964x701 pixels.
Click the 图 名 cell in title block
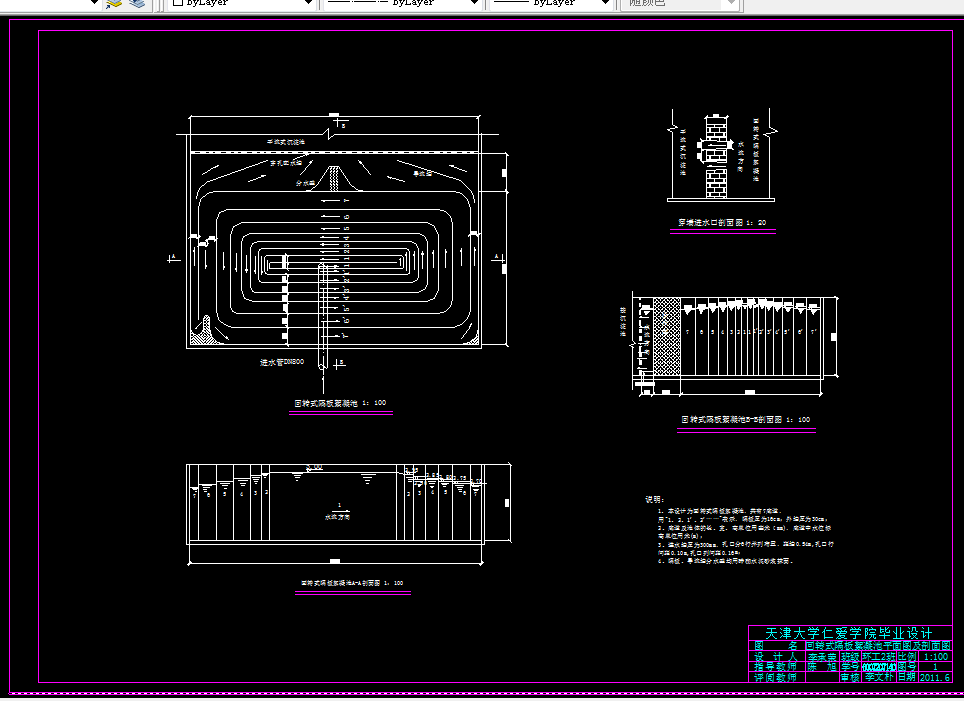coord(776,646)
